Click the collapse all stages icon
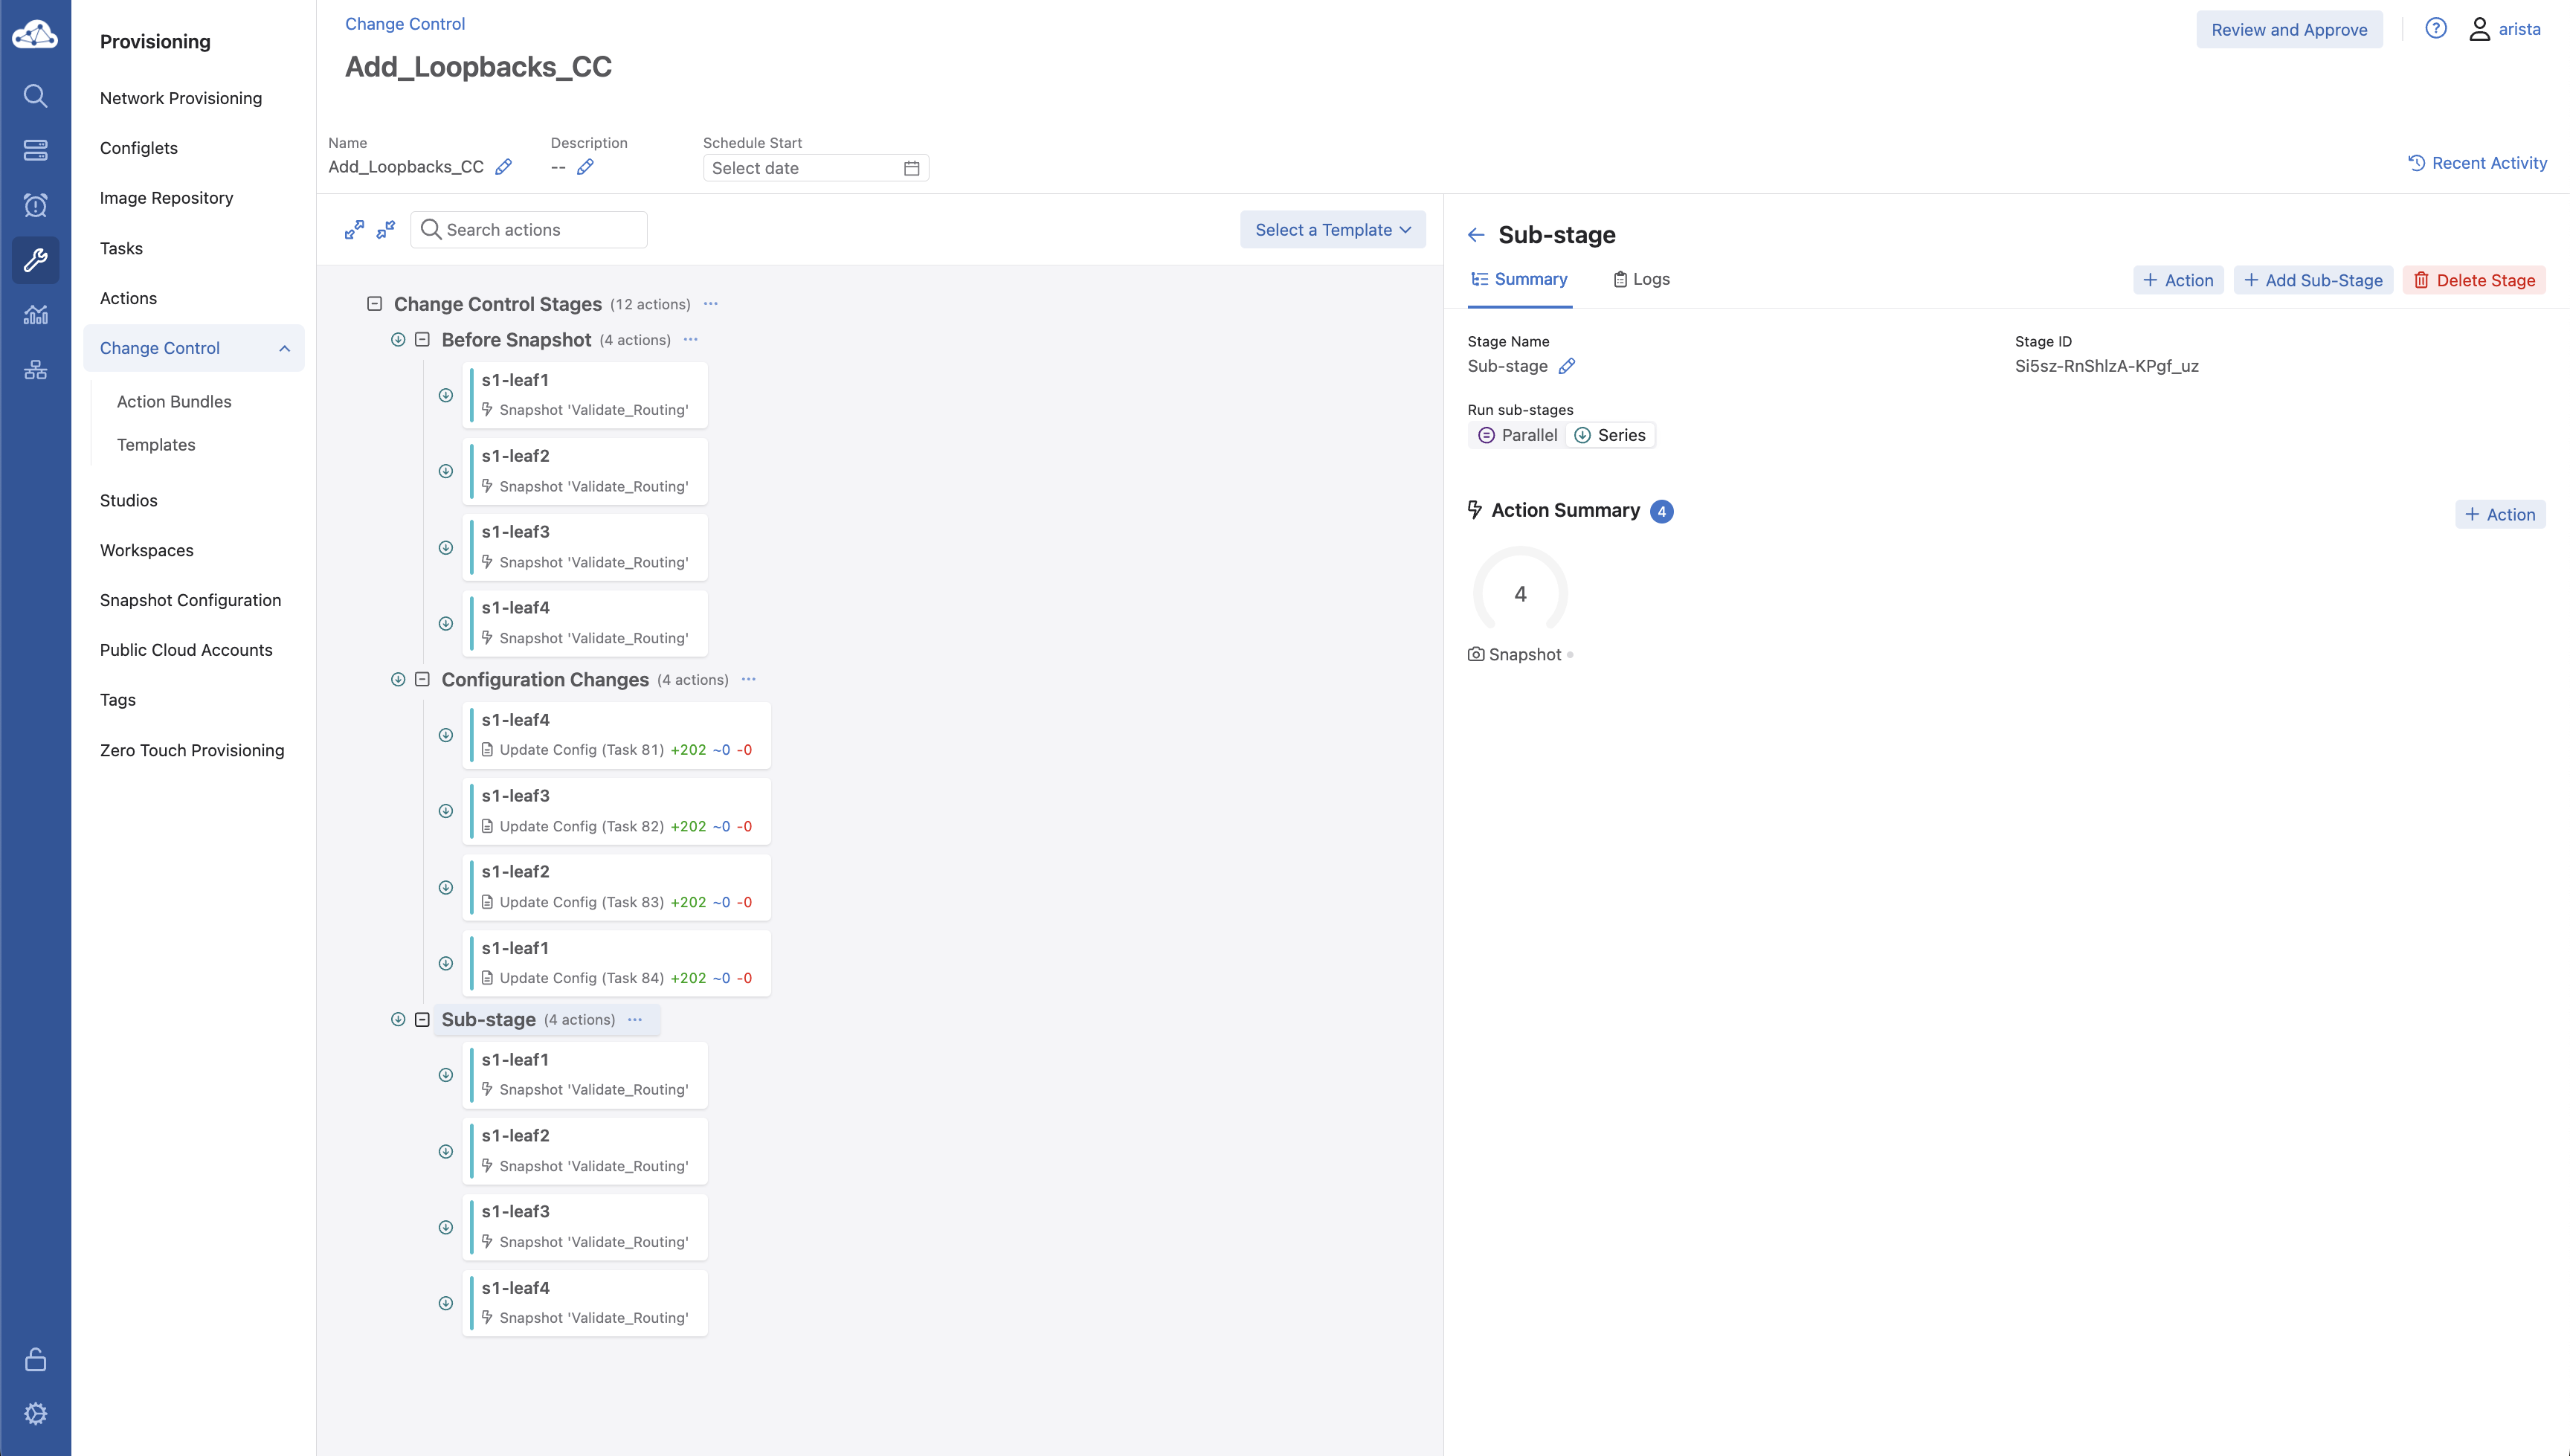This screenshot has height=1456, width=2570. [386, 230]
